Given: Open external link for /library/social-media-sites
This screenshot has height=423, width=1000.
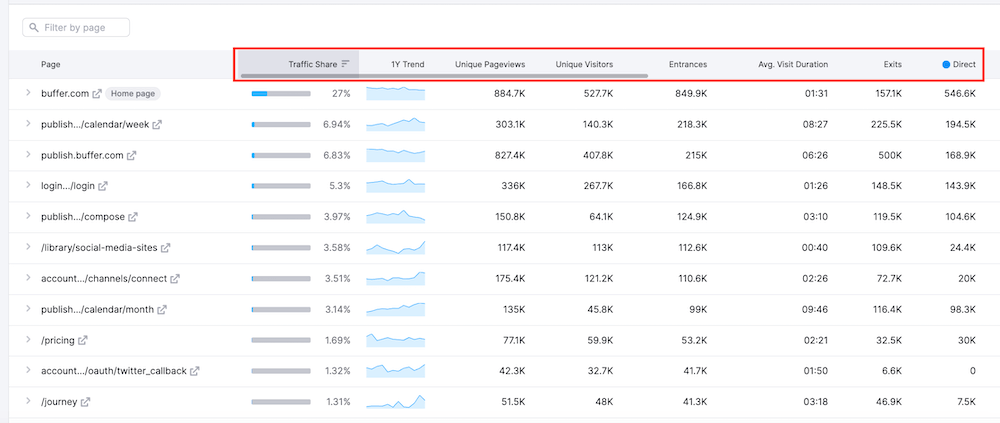Looking at the screenshot, I should click(x=166, y=248).
